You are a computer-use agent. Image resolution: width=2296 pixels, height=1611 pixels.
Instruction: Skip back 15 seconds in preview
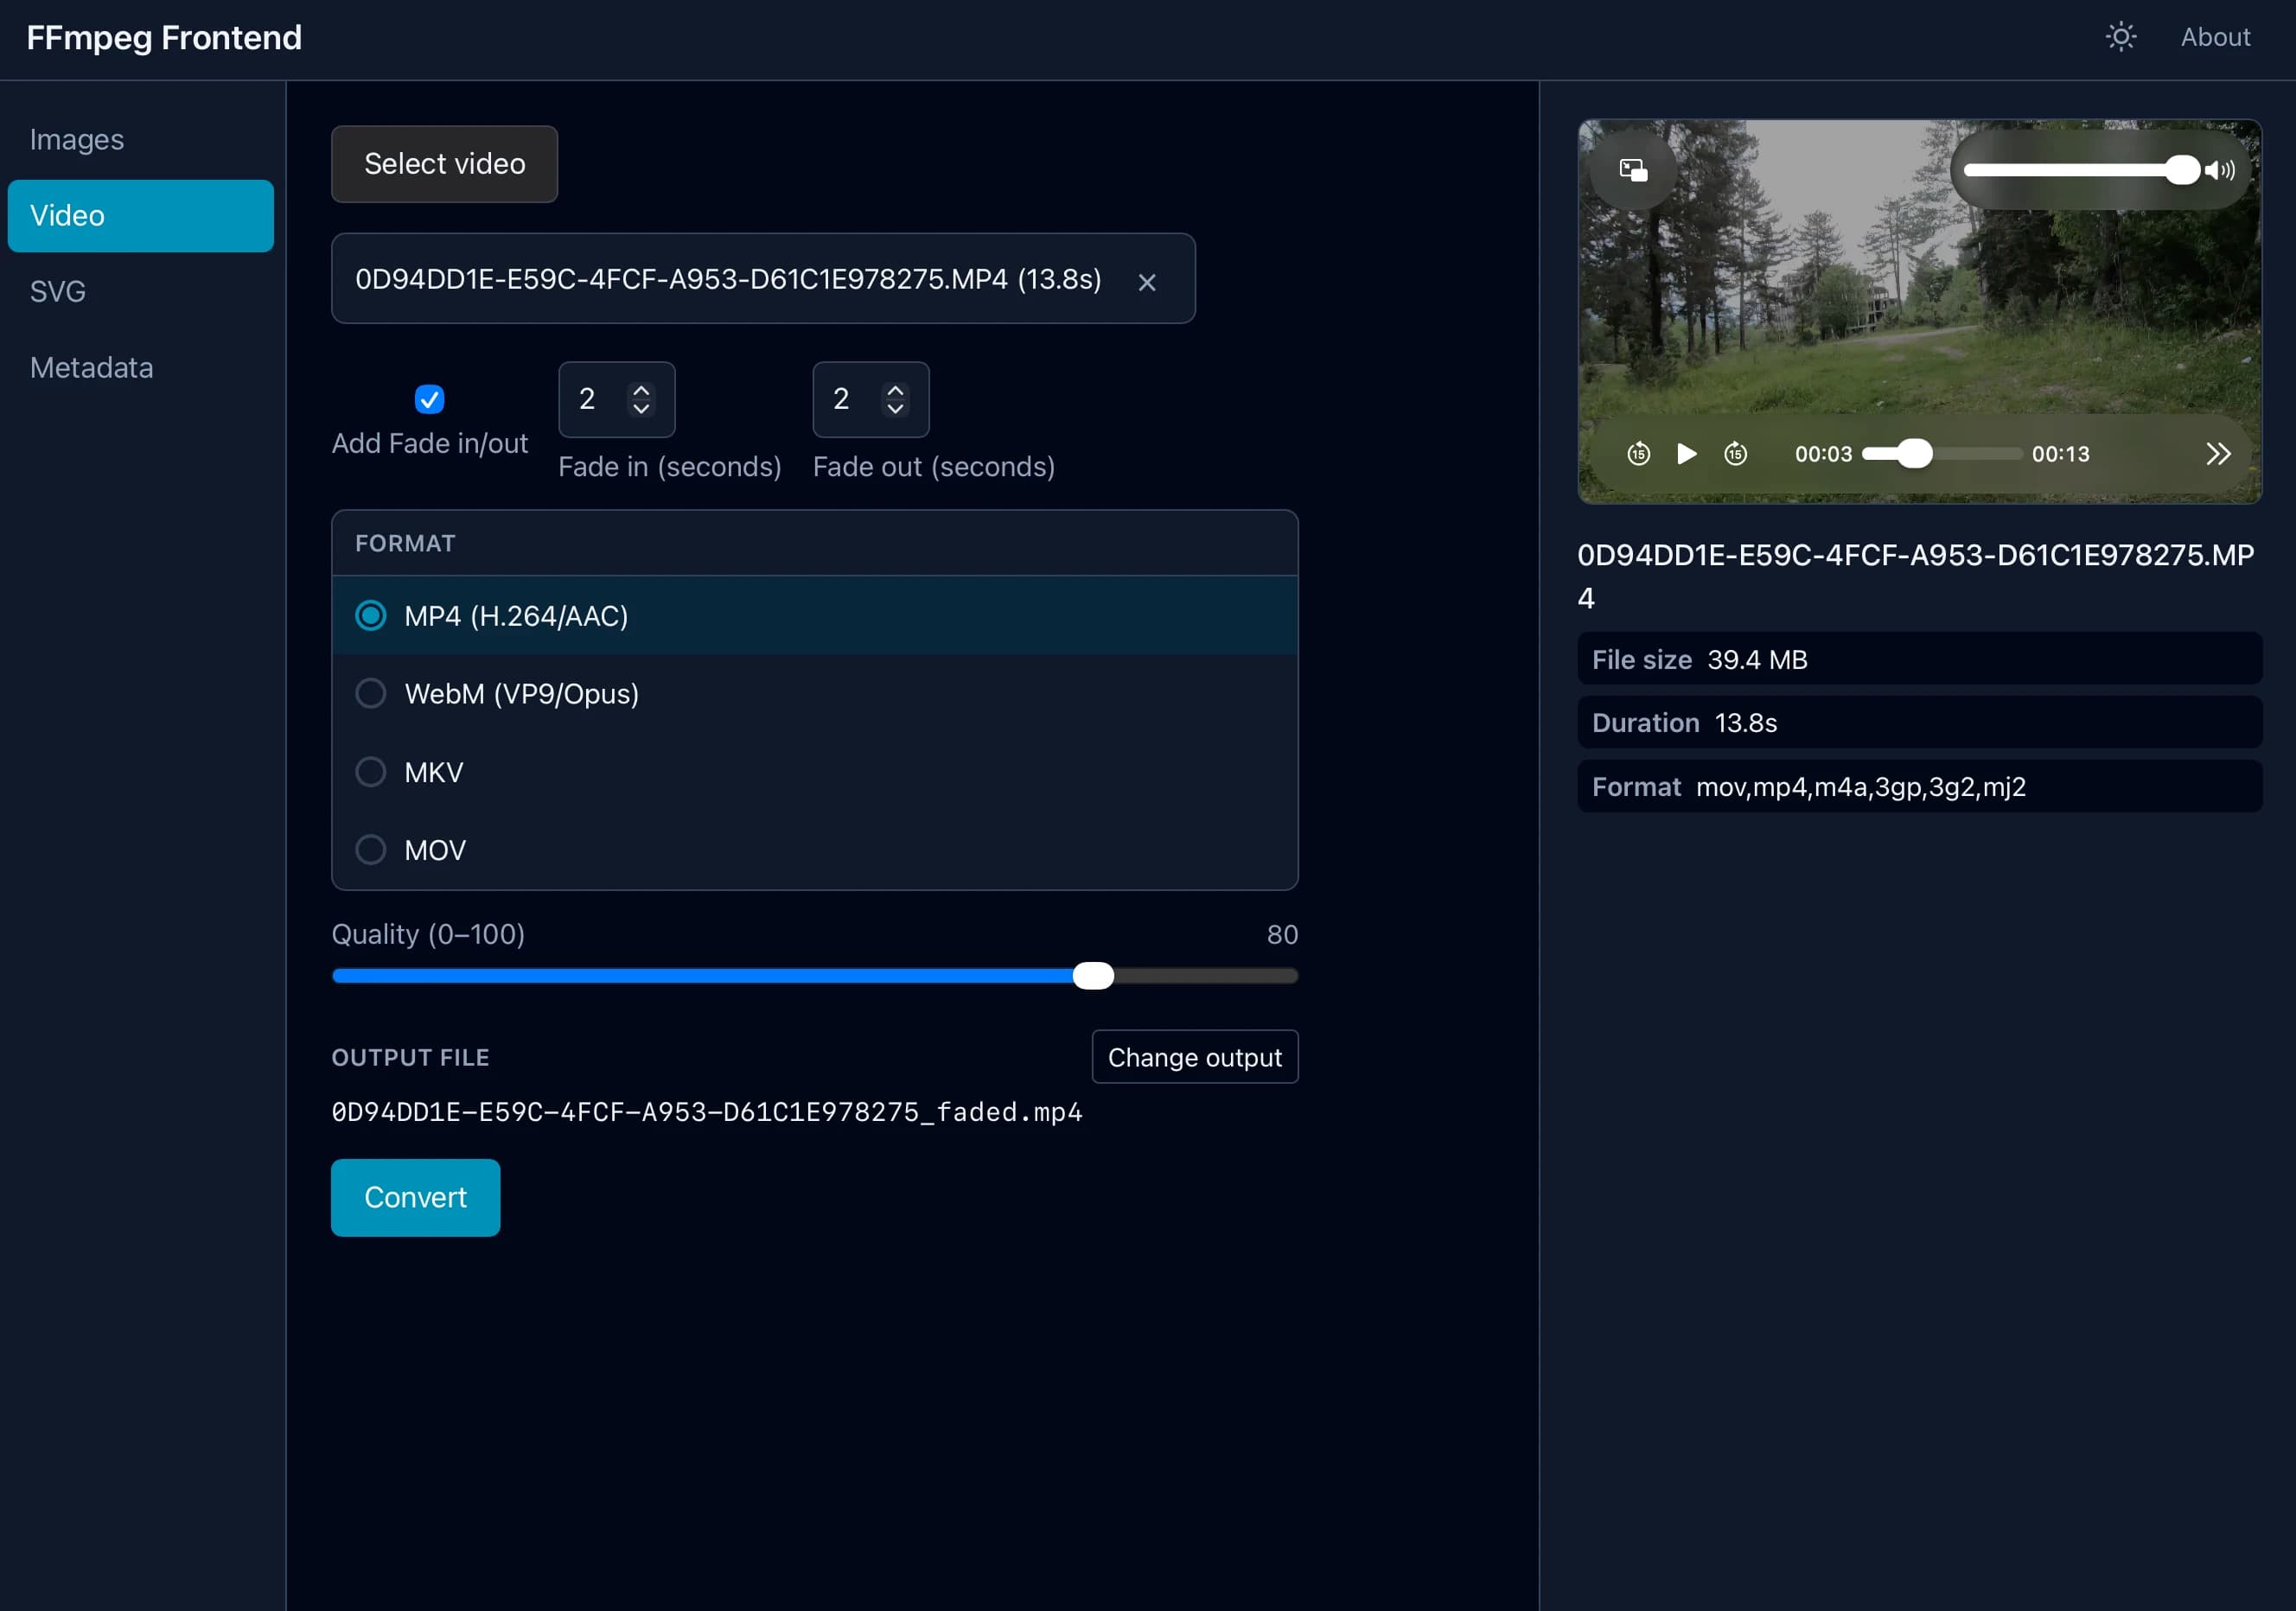pyautogui.click(x=1638, y=454)
